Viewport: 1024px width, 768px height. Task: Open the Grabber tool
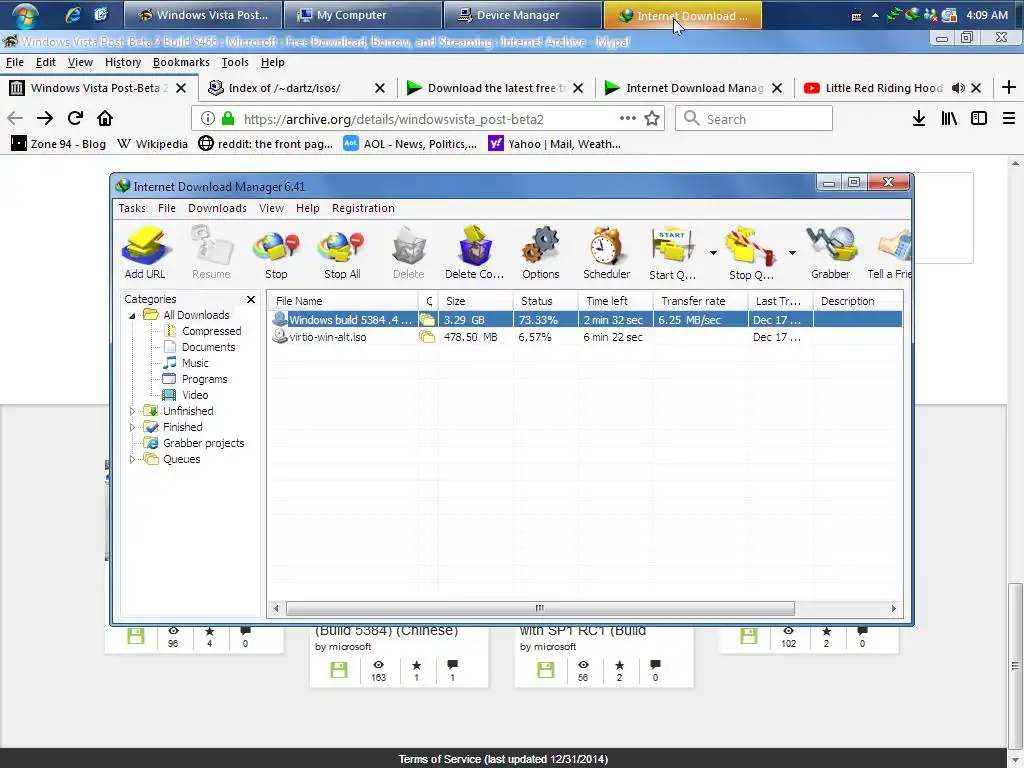click(x=831, y=253)
